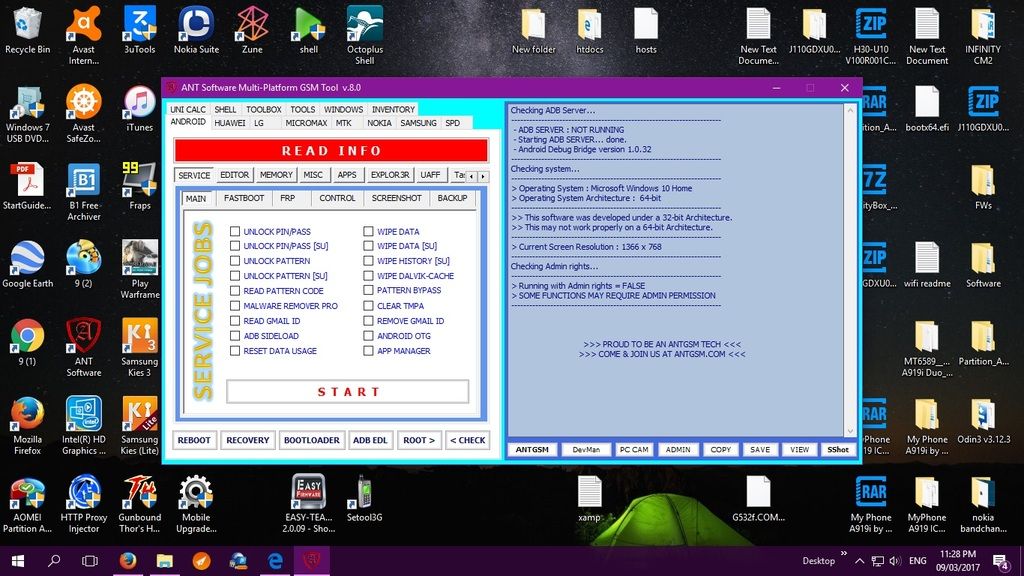Open Google Earth desktop icon
The image size is (1024, 576).
(x=27, y=264)
